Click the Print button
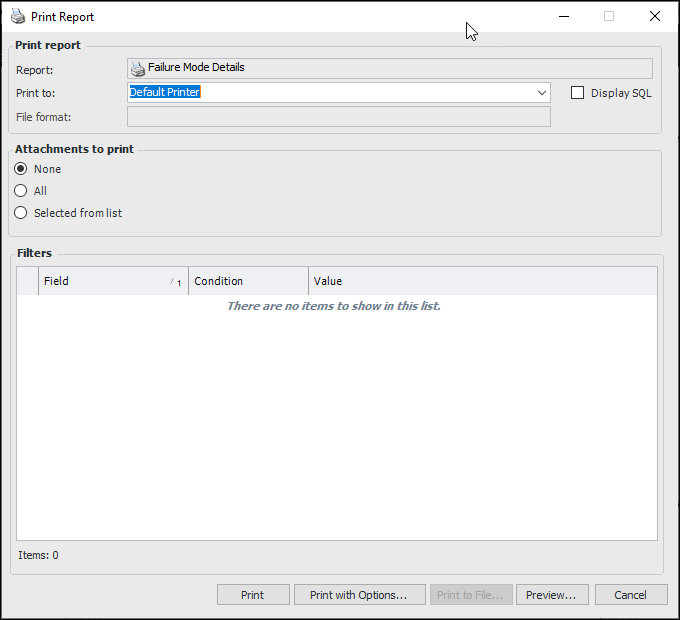Image resolution: width=680 pixels, height=620 pixels. click(253, 595)
